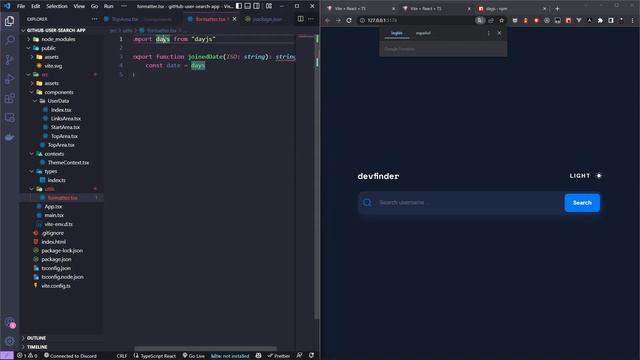Open the remote window indicator in the status bar
The image size is (640, 360).
coord(7,356)
